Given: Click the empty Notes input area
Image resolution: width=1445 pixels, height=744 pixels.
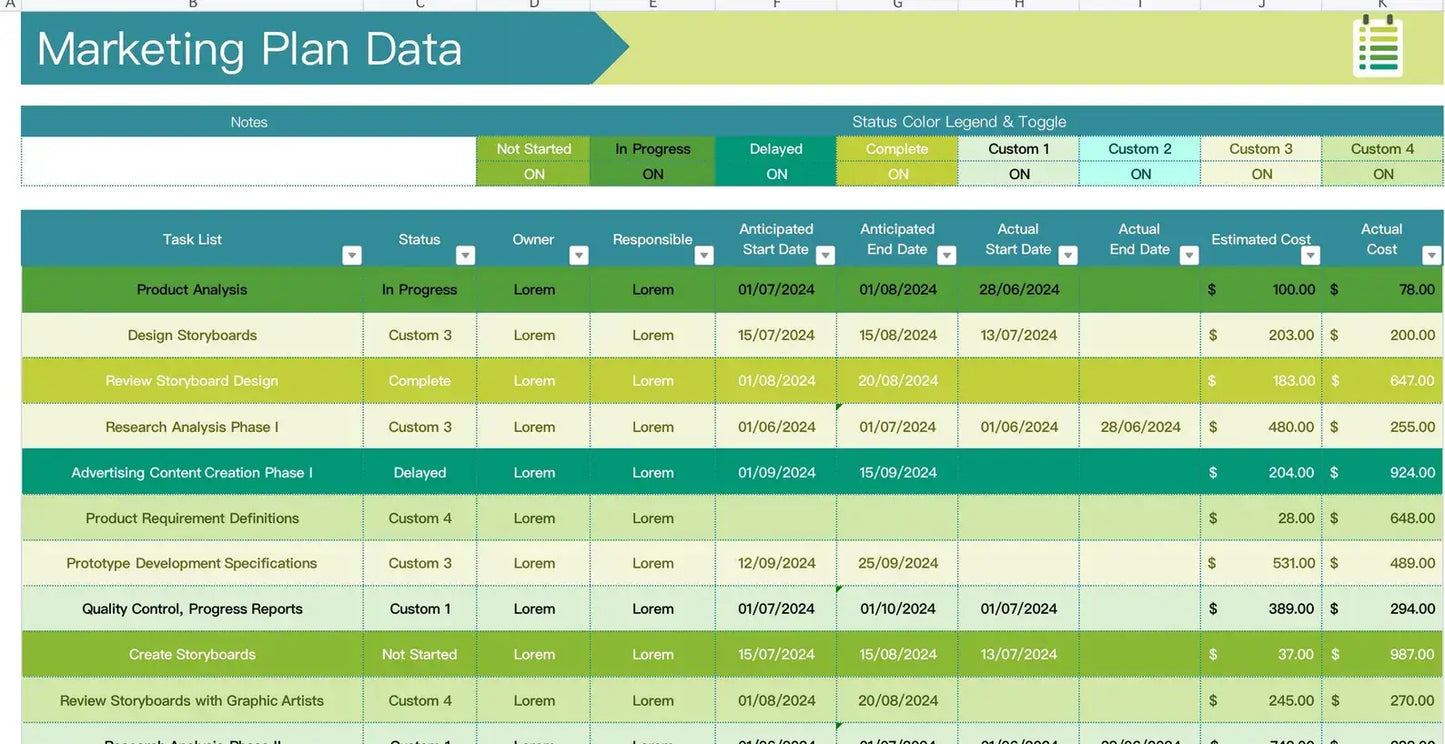Looking at the screenshot, I should coord(248,161).
